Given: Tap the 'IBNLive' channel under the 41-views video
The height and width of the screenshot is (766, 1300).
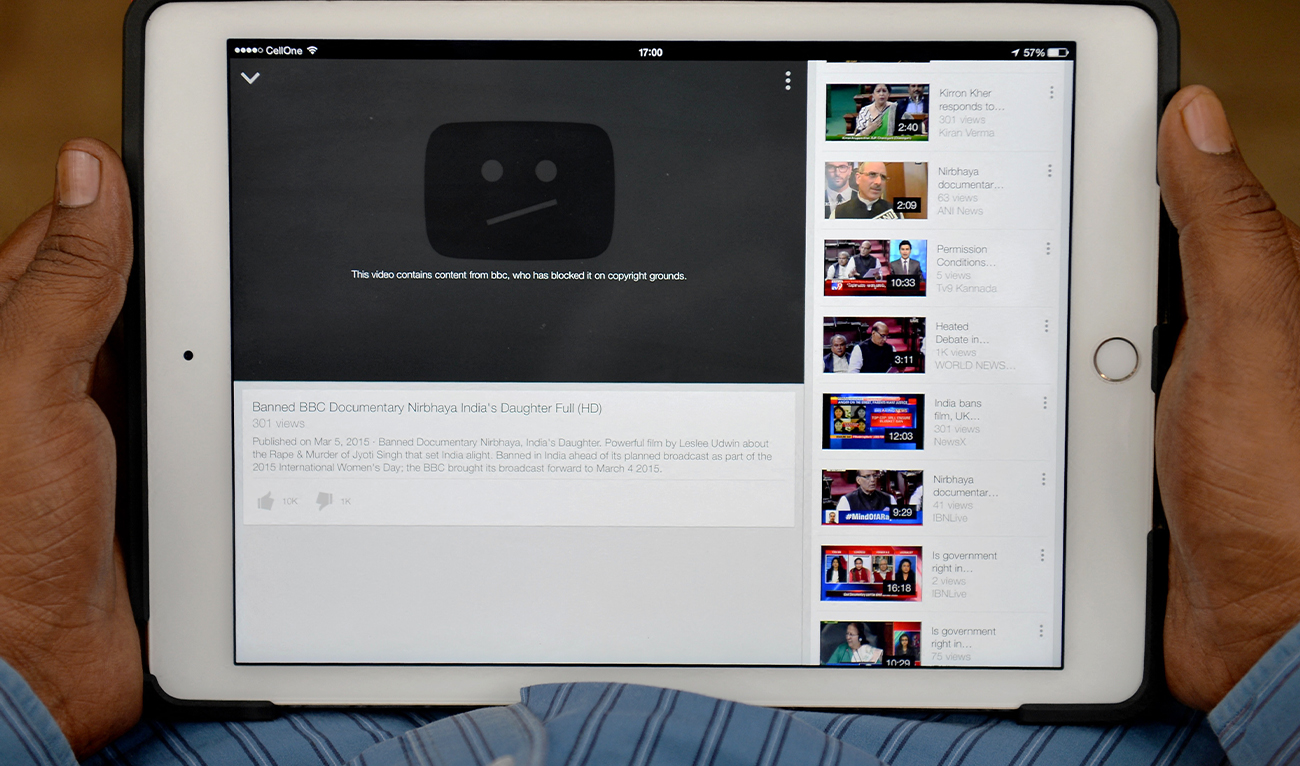Looking at the screenshot, I should pos(950,518).
